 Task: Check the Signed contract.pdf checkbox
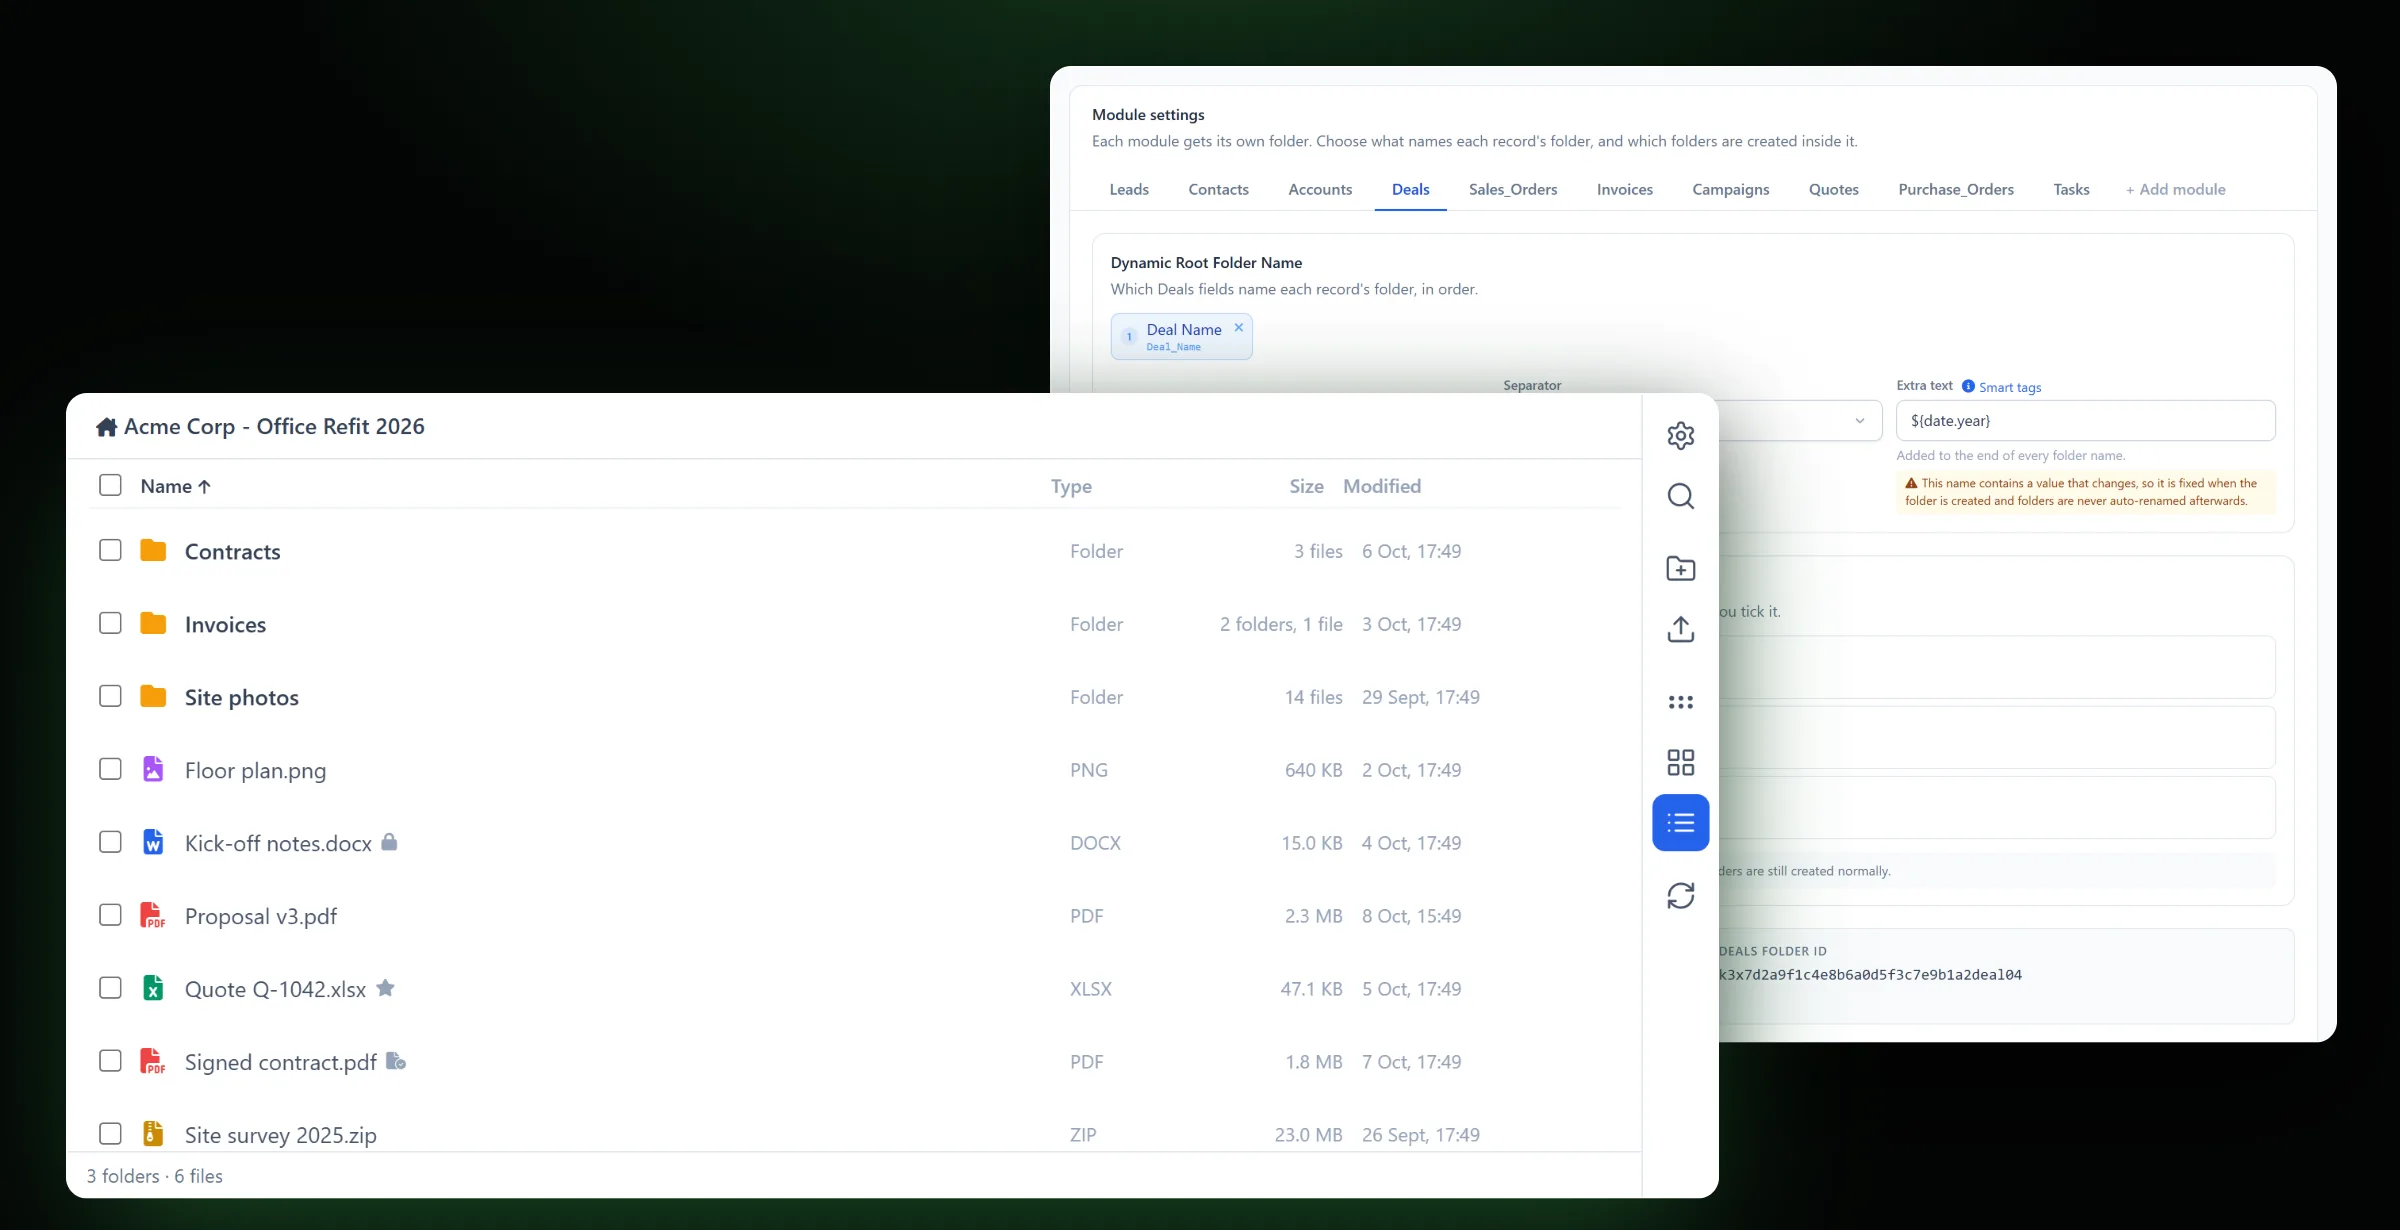110,1061
